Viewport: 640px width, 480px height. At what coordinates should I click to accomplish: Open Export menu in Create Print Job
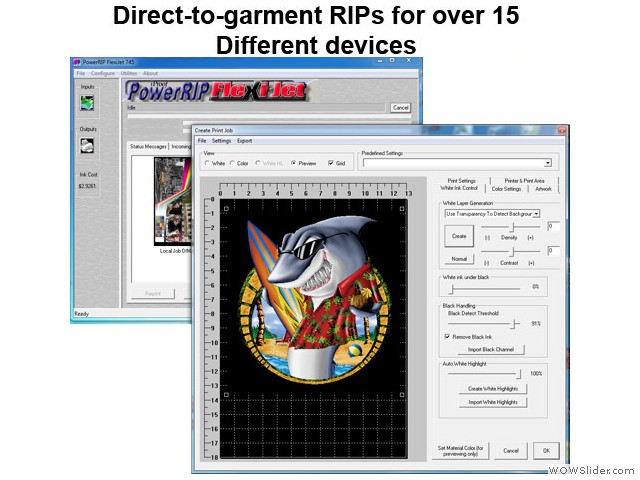[x=244, y=141]
